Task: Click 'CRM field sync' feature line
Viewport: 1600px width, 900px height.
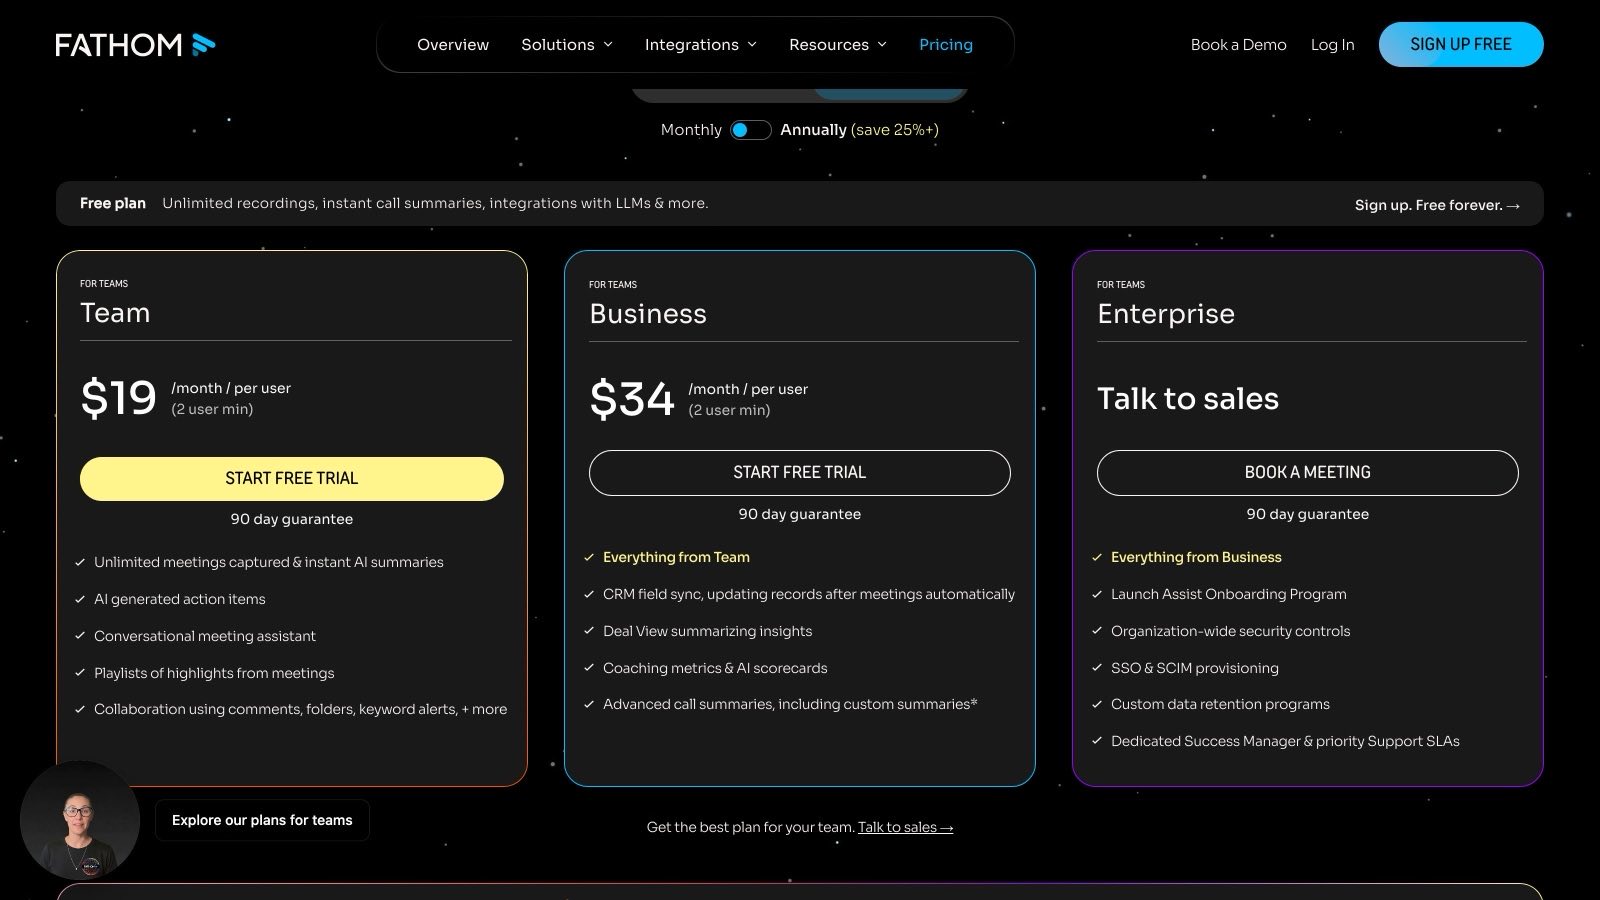Action: pos(809,594)
